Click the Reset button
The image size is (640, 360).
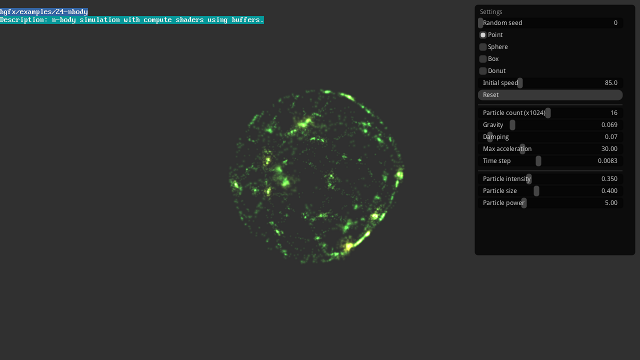550,95
